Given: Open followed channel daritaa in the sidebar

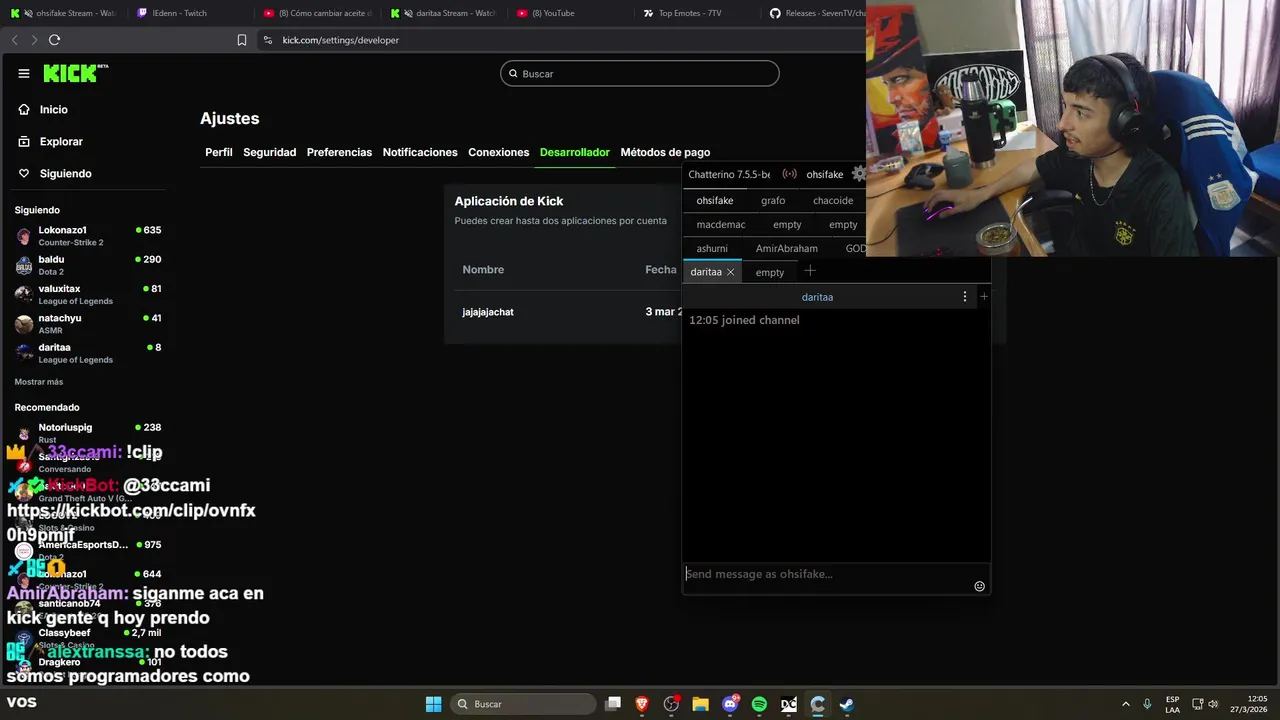Looking at the screenshot, I should pos(88,352).
